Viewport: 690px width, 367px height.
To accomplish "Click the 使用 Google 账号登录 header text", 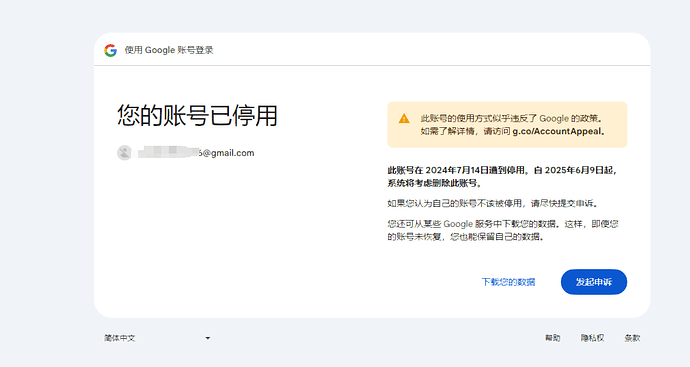I will pos(169,50).
